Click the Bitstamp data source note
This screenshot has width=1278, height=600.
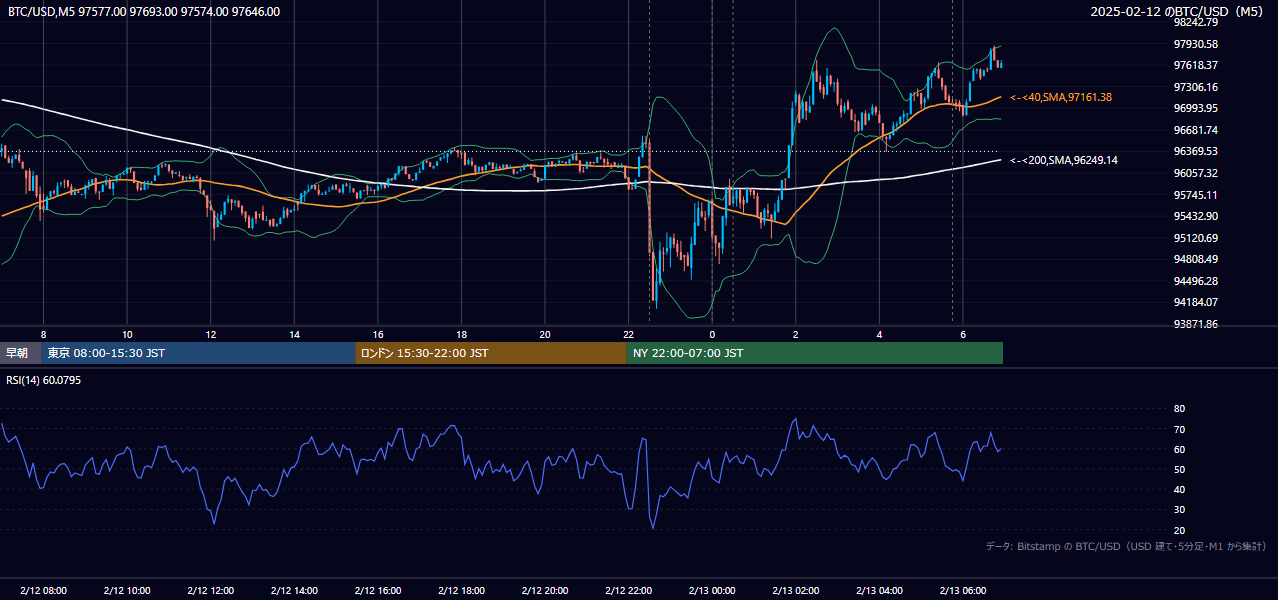pos(1126,547)
